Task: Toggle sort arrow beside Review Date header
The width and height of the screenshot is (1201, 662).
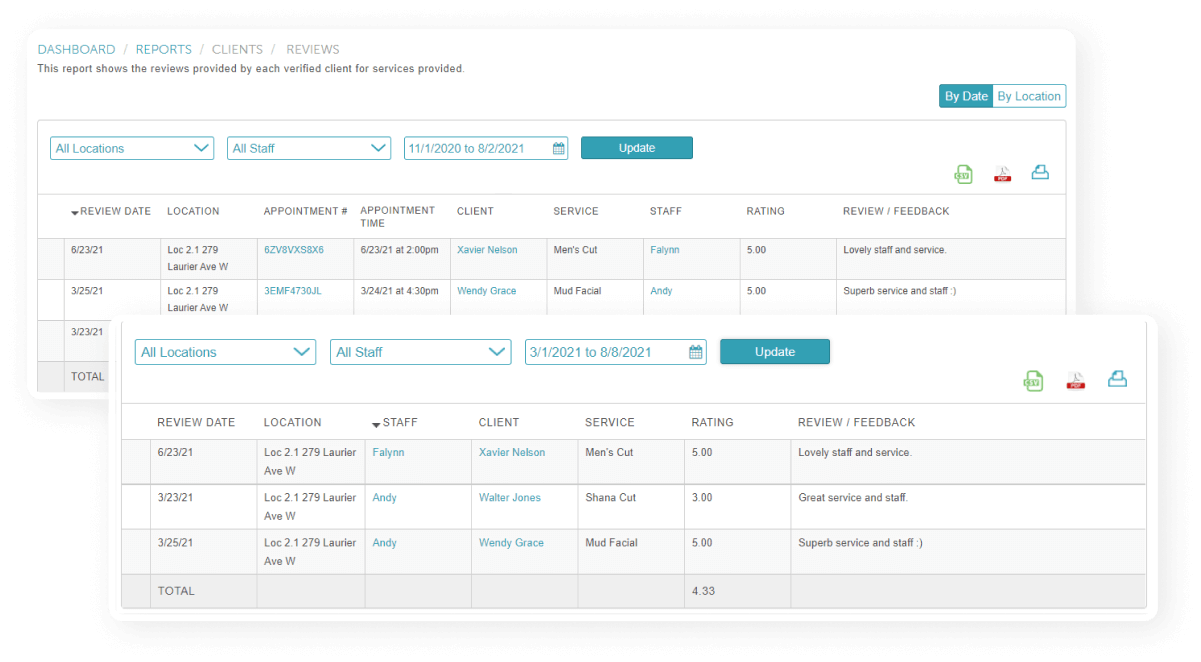Action: click(x=74, y=212)
